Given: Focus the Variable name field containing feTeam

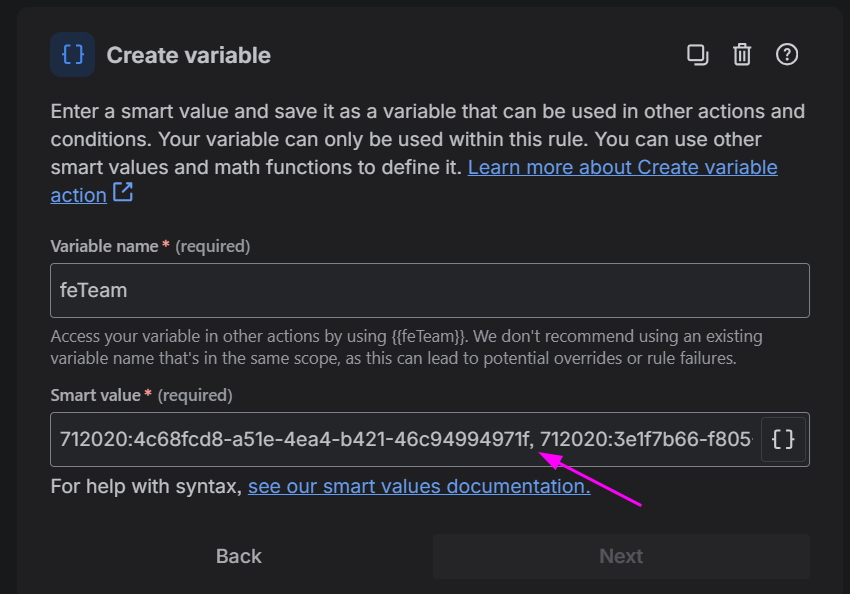Looking at the screenshot, I should 429,291.
